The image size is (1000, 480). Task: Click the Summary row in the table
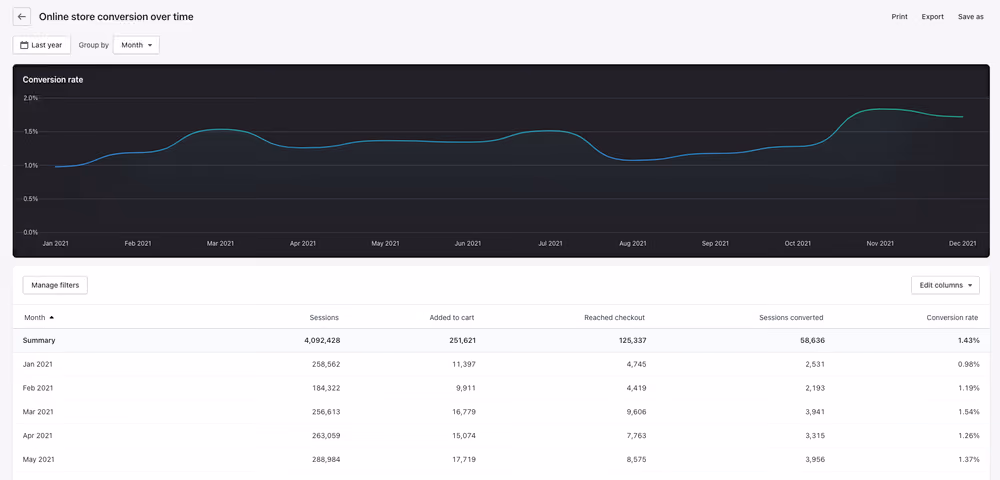(x=501, y=340)
